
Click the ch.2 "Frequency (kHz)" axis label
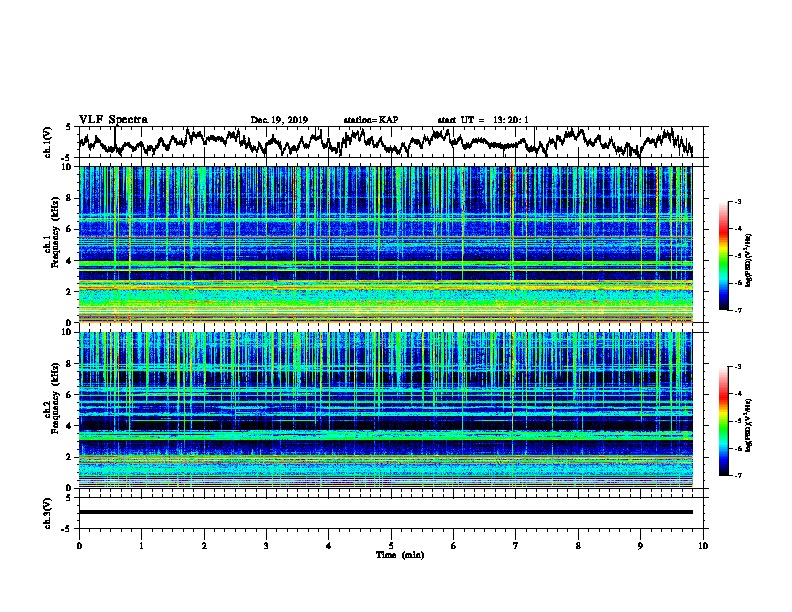[56, 398]
